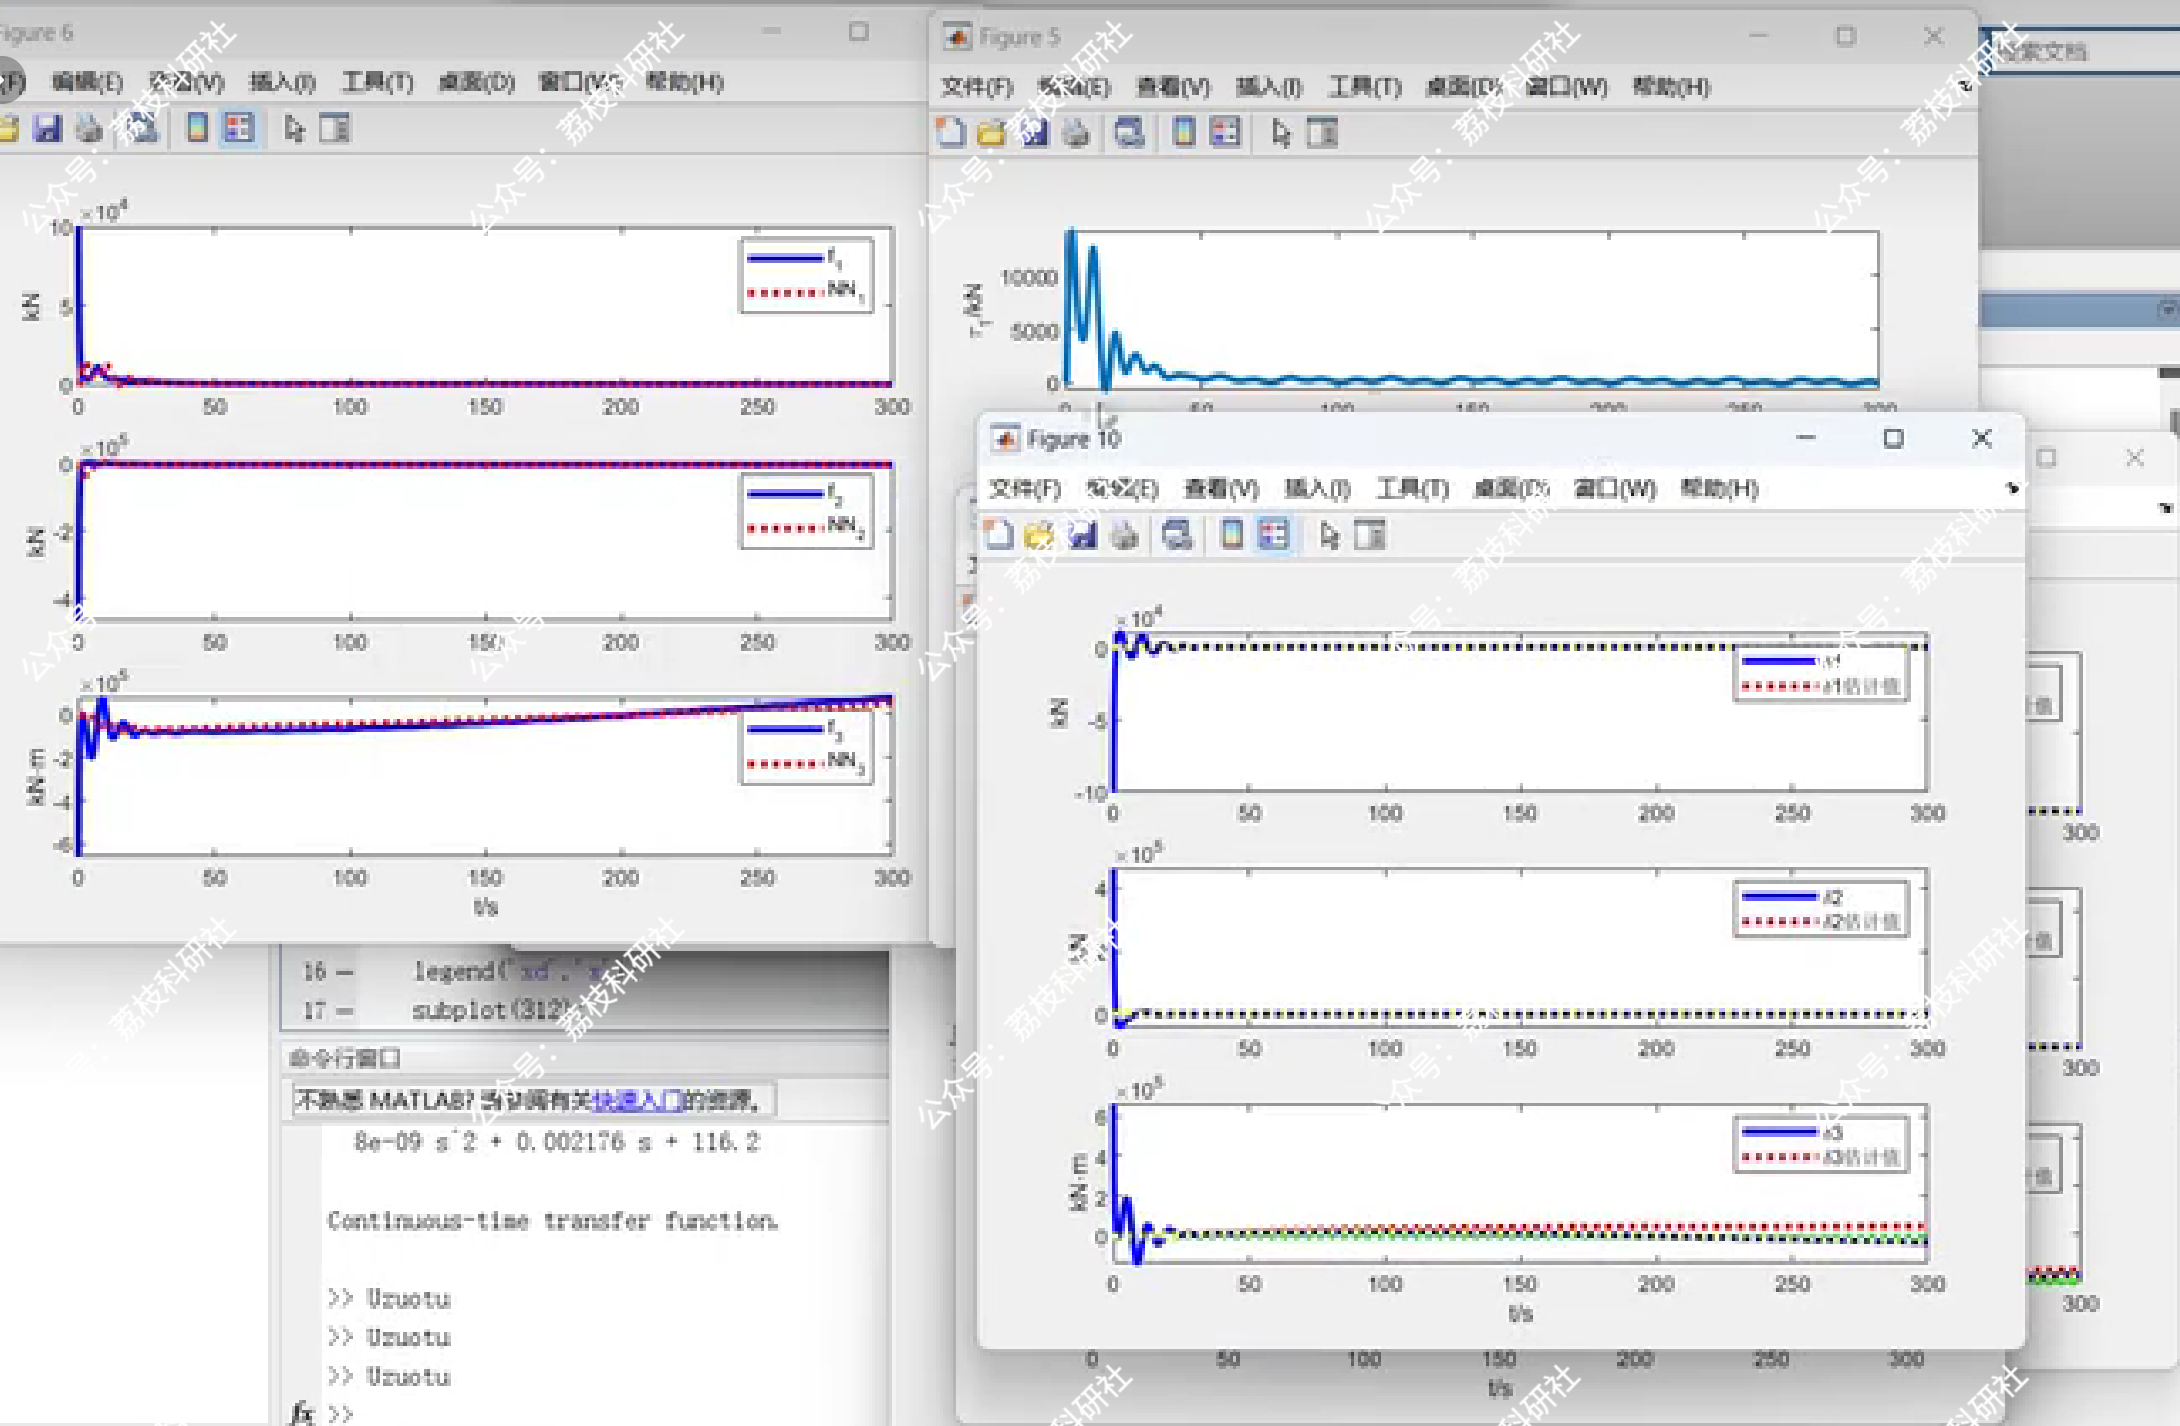2180x1426 pixels.
Task: Open 工具(T) menu in Figure 10
Action: point(1411,488)
